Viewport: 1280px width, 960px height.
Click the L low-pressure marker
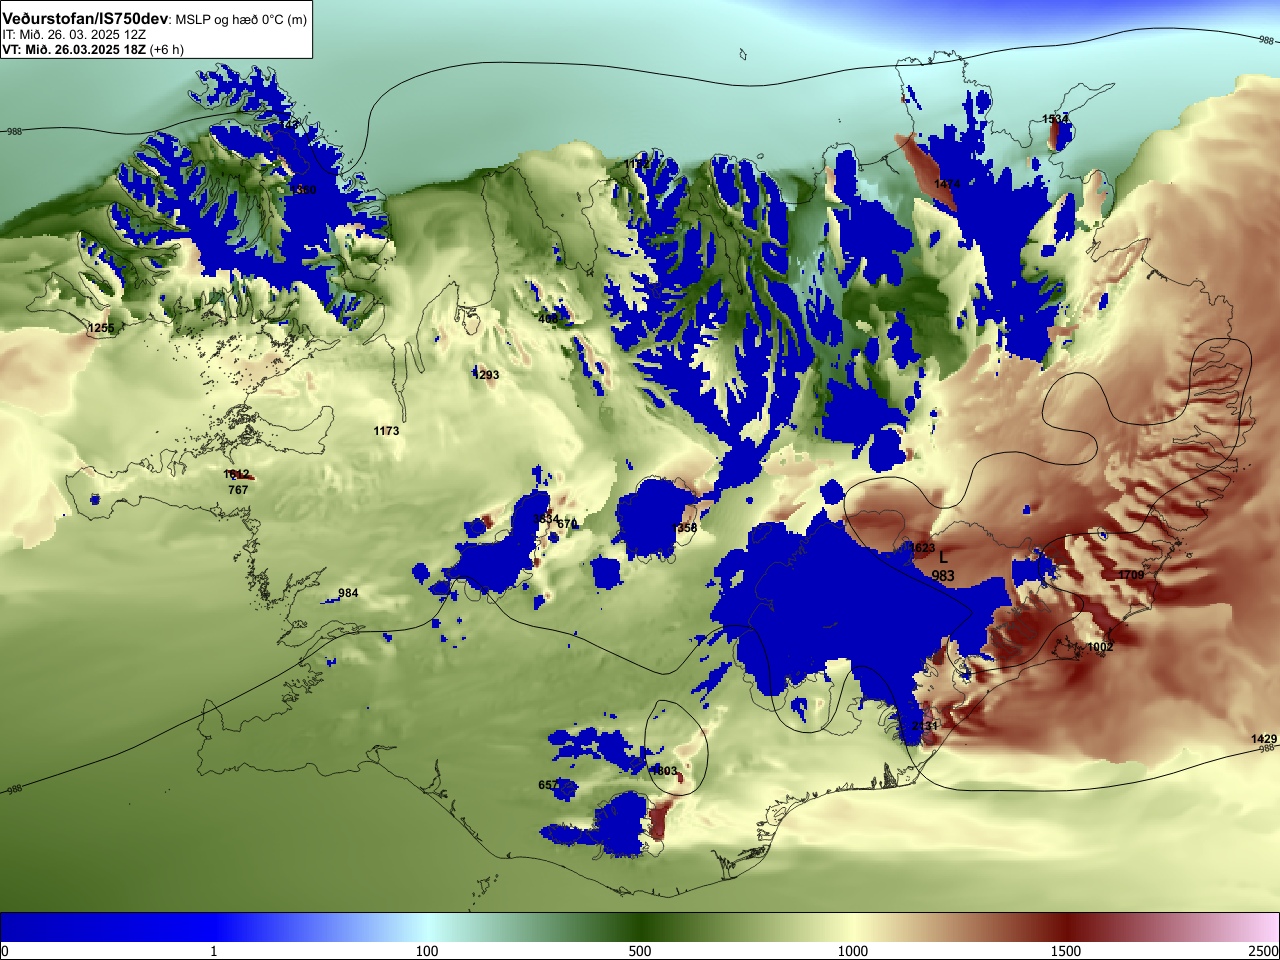point(943,557)
